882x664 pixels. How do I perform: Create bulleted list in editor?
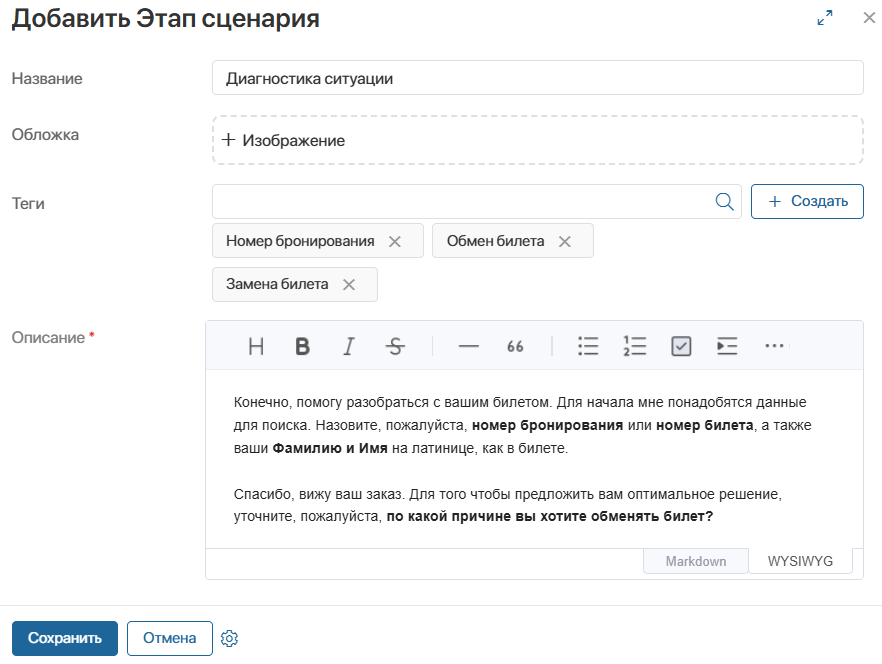[x=588, y=346]
